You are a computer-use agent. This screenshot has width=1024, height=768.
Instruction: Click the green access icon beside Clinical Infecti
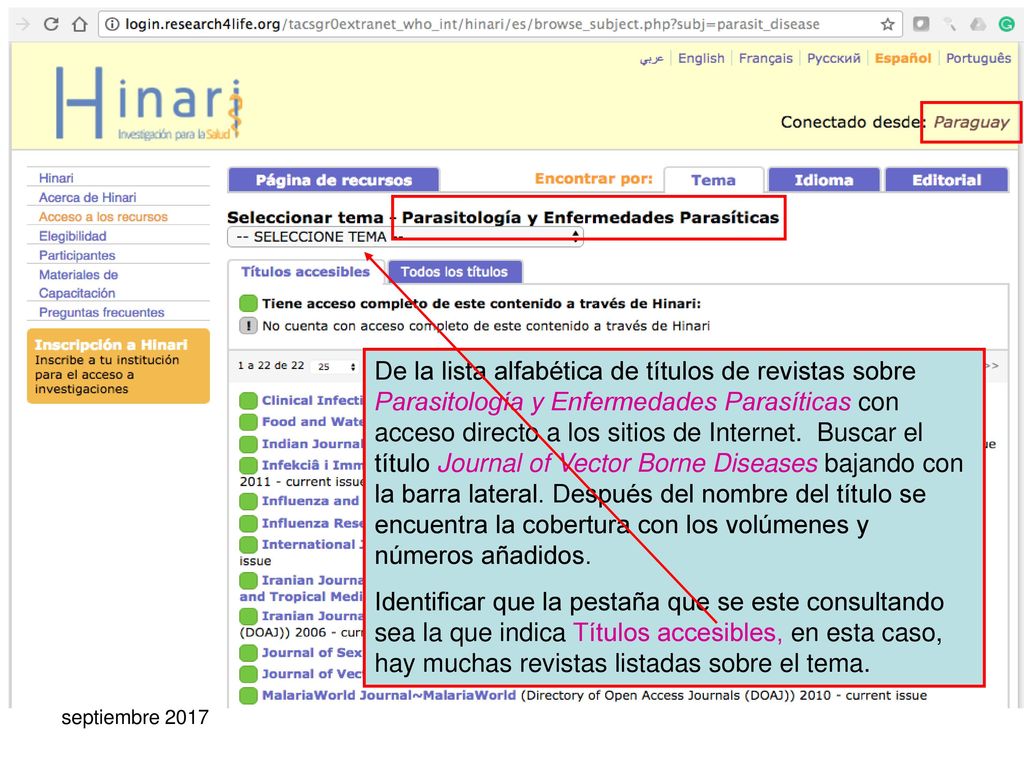248,401
